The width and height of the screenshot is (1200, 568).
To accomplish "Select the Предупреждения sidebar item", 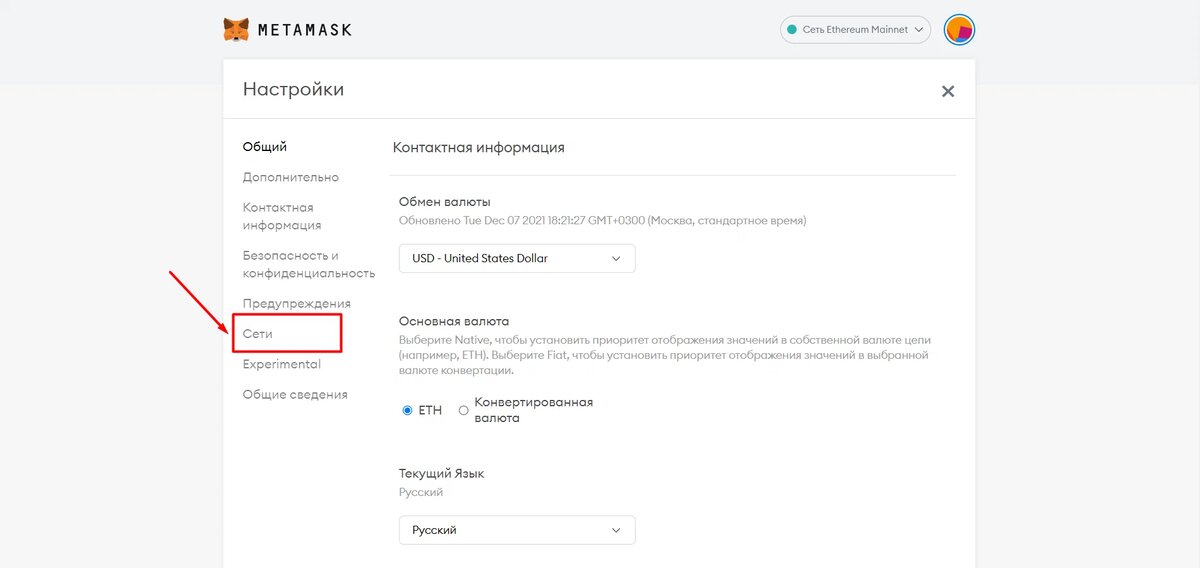I will coord(297,303).
